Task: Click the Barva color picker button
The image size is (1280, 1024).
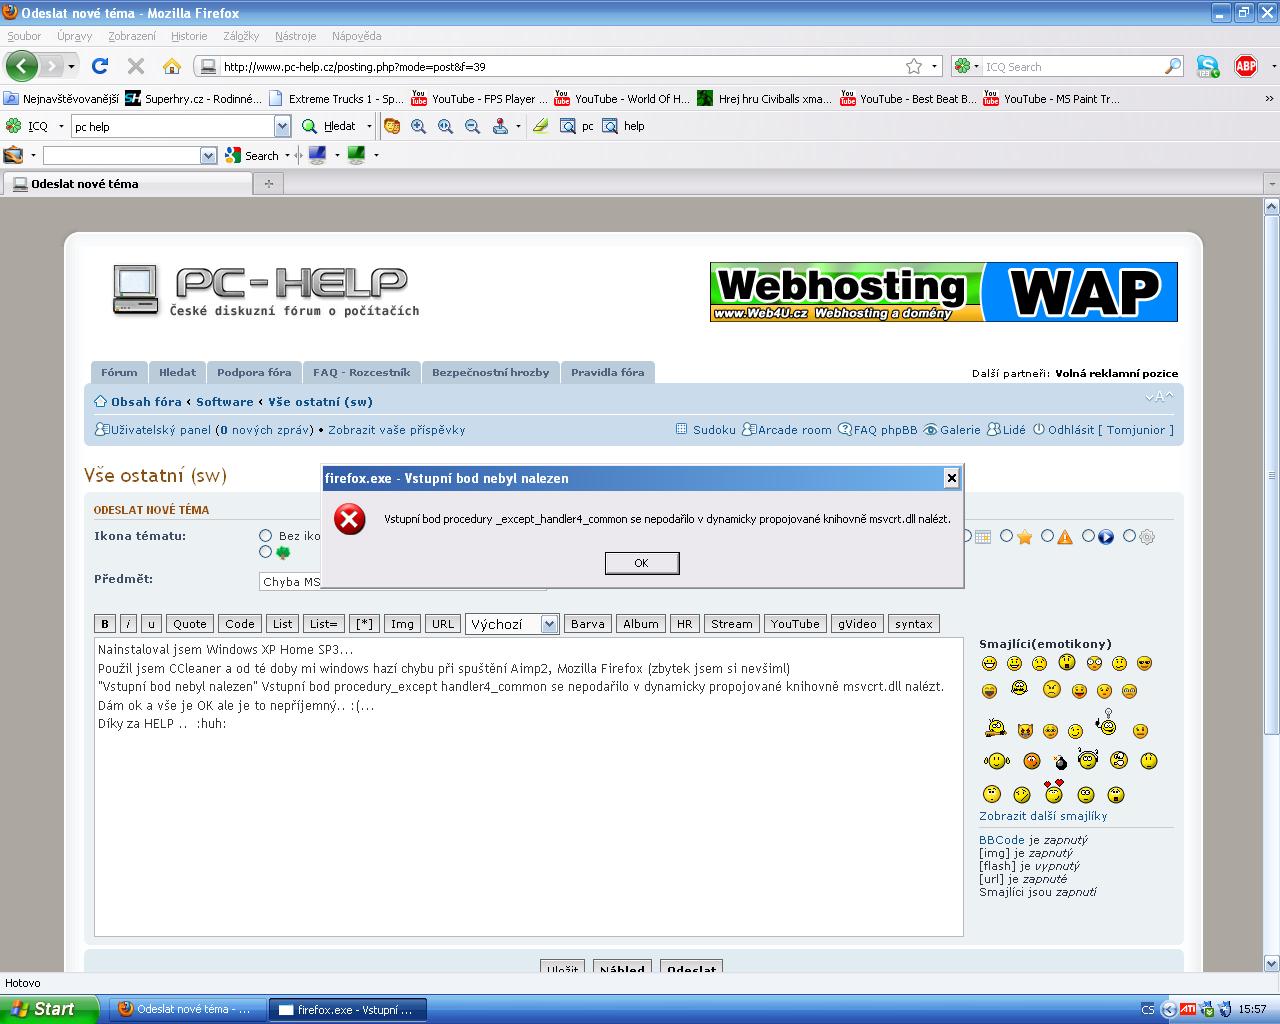Action: [x=587, y=624]
